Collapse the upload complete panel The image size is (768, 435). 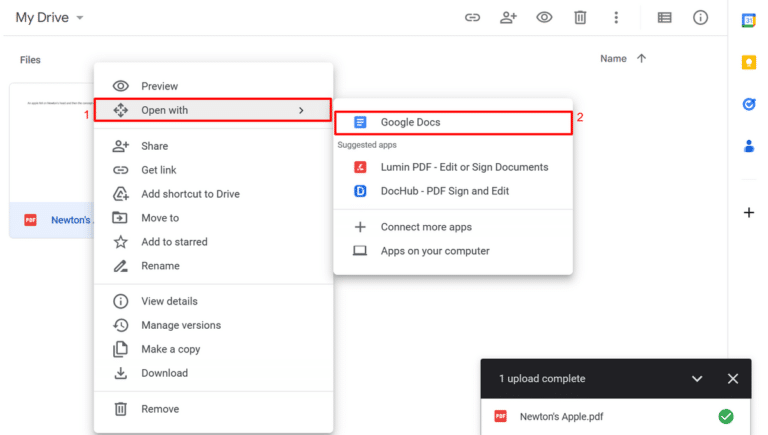[697, 379]
